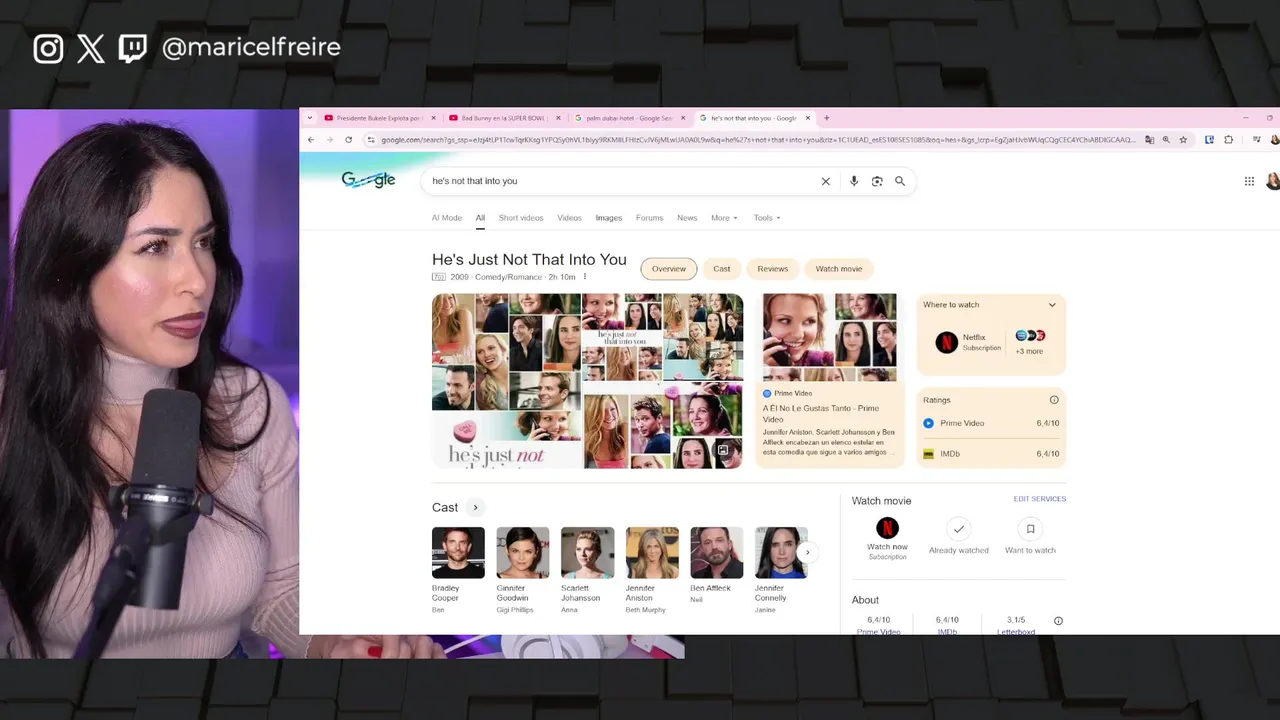Viewport: 1280px width, 720px height.
Task: Open Bradley Cooper cast photo
Action: point(458,553)
